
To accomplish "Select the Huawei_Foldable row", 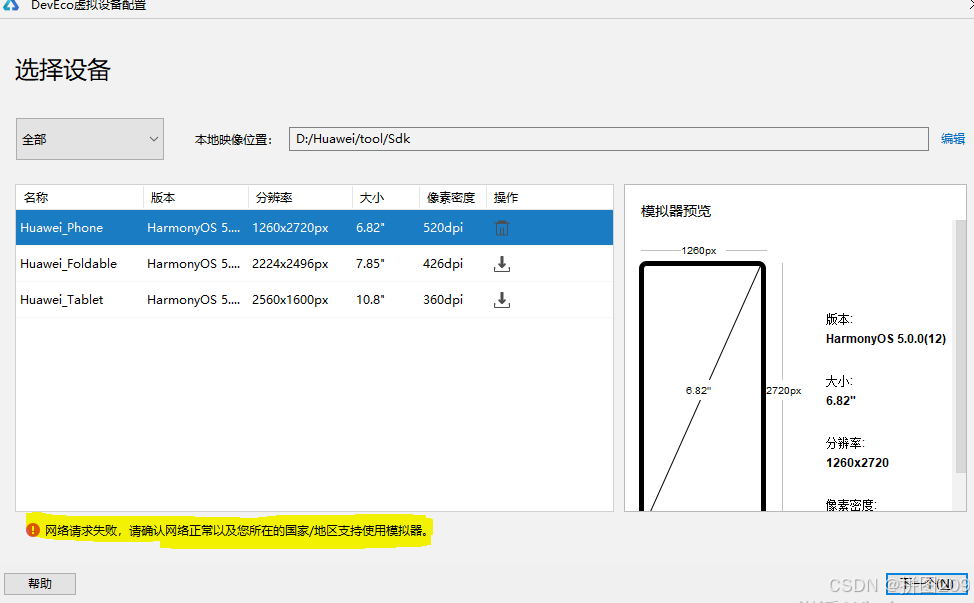I will point(314,264).
